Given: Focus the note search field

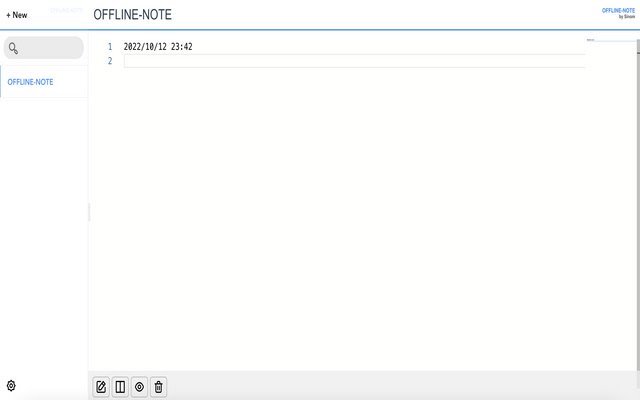Looking at the screenshot, I should 44,48.
